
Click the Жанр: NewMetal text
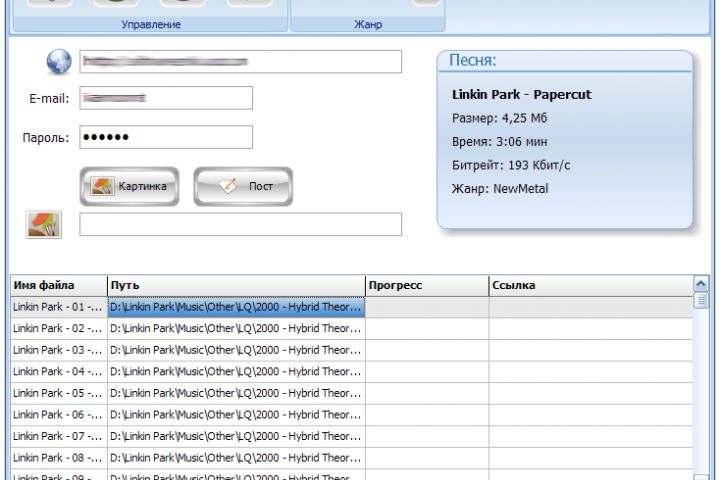[x=500, y=188]
